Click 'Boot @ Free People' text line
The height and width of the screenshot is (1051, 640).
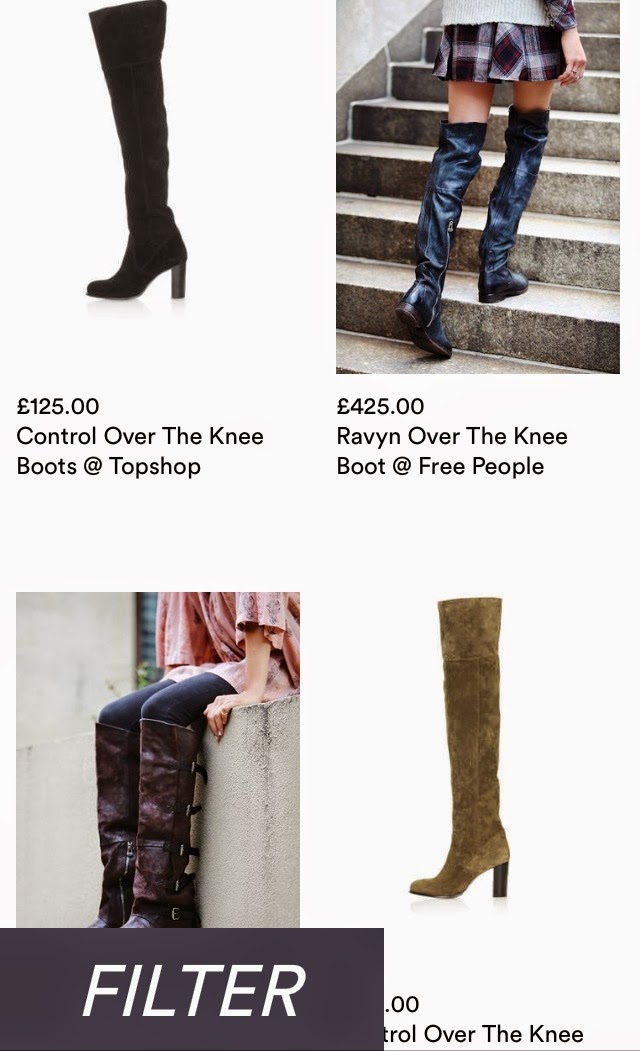coord(440,467)
